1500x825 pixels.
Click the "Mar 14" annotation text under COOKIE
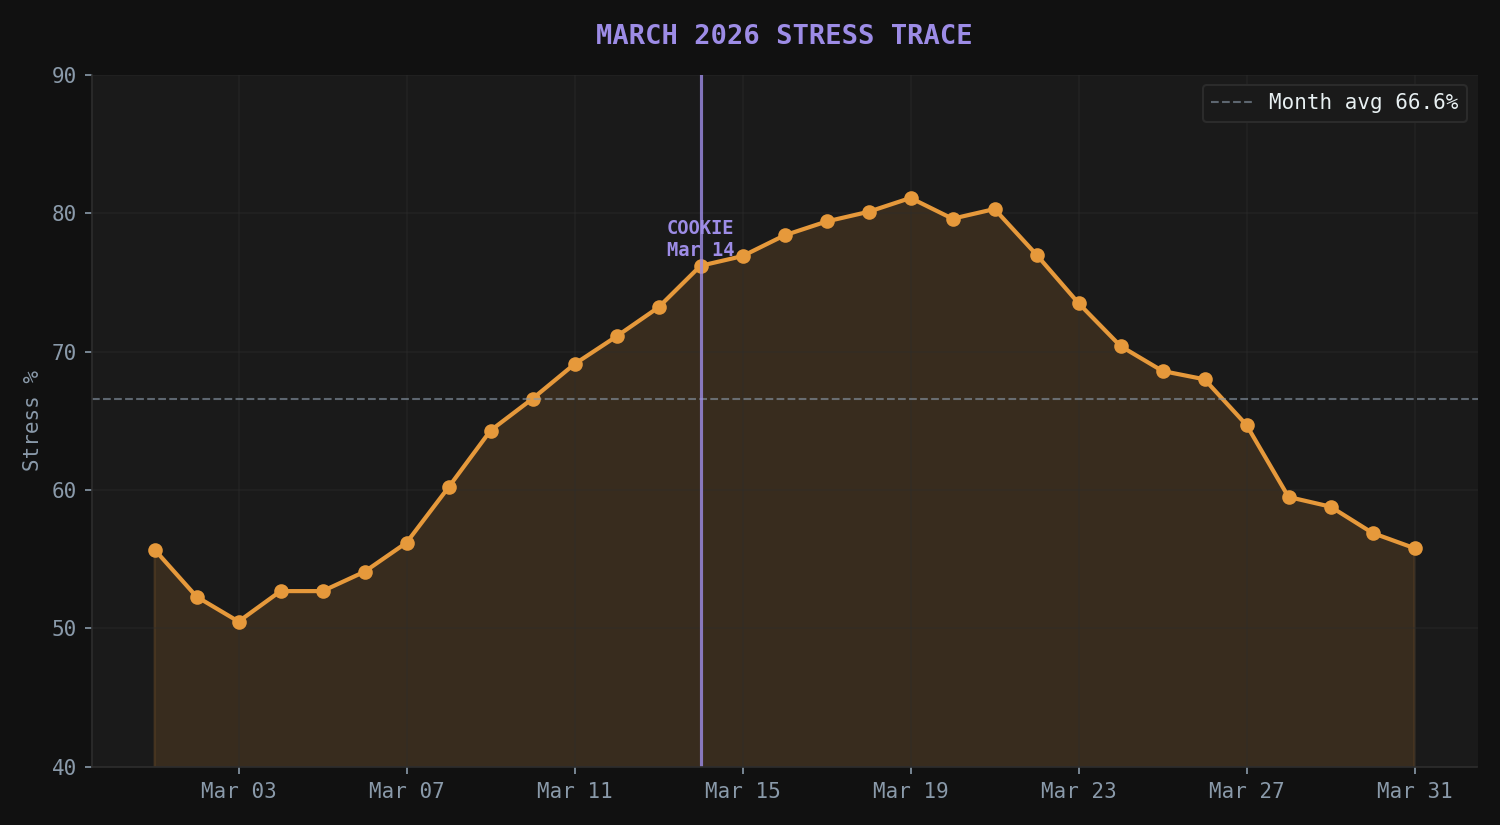700,250
